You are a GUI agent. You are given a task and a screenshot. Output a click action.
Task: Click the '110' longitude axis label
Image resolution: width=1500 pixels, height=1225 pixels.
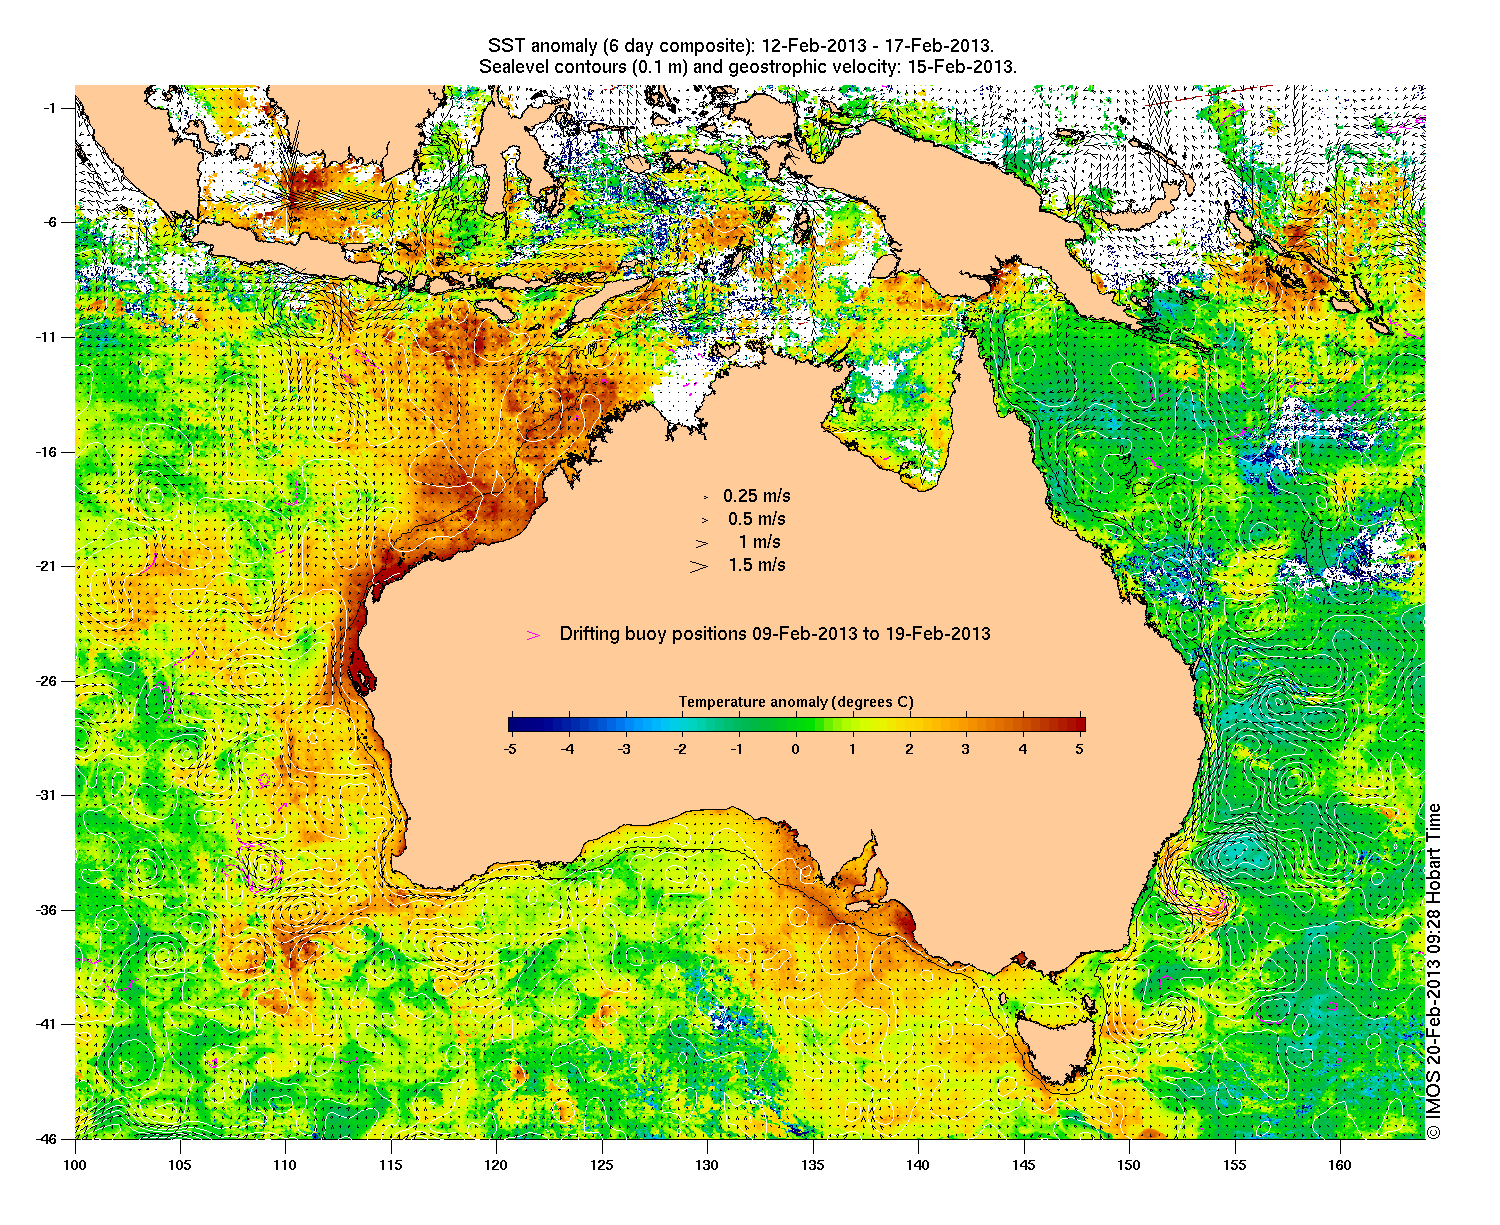285,1165
